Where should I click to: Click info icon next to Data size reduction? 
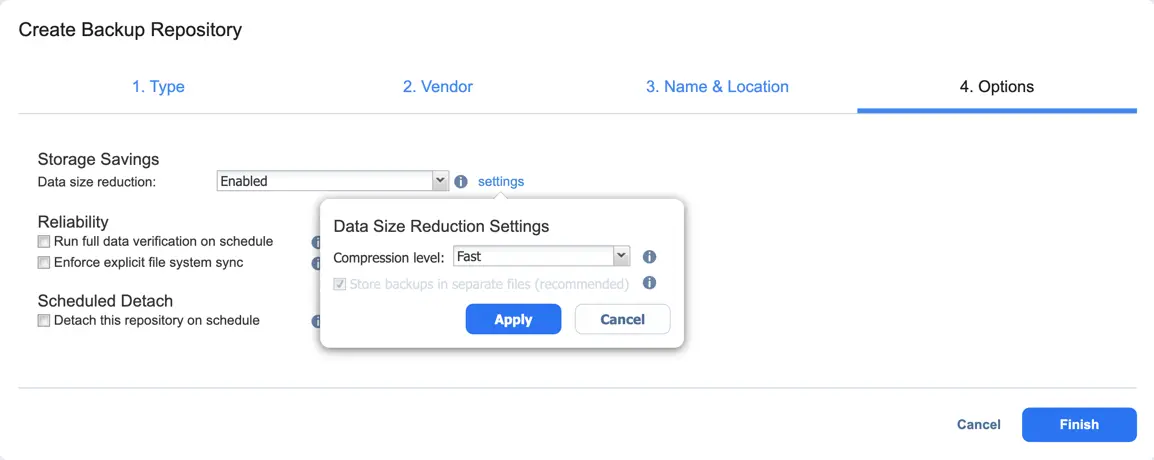tap(461, 181)
